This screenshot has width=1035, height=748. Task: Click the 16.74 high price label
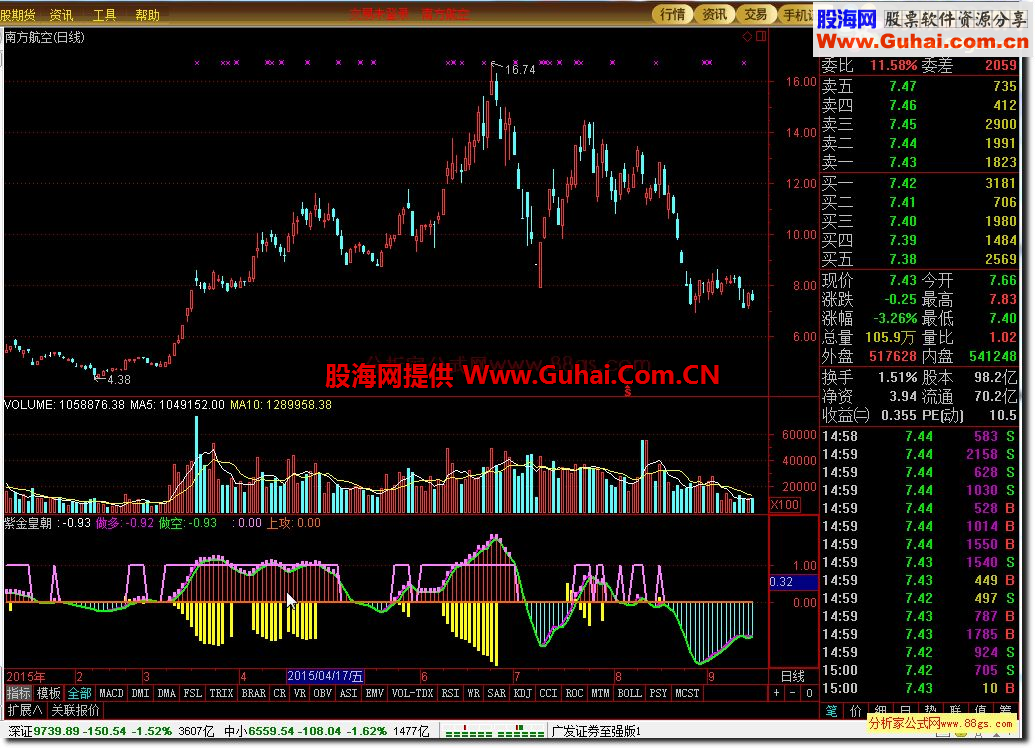tap(520, 69)
